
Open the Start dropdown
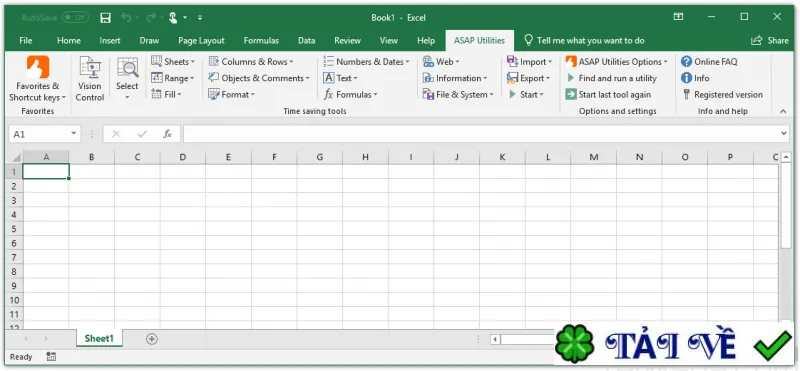tap(526, 94)
